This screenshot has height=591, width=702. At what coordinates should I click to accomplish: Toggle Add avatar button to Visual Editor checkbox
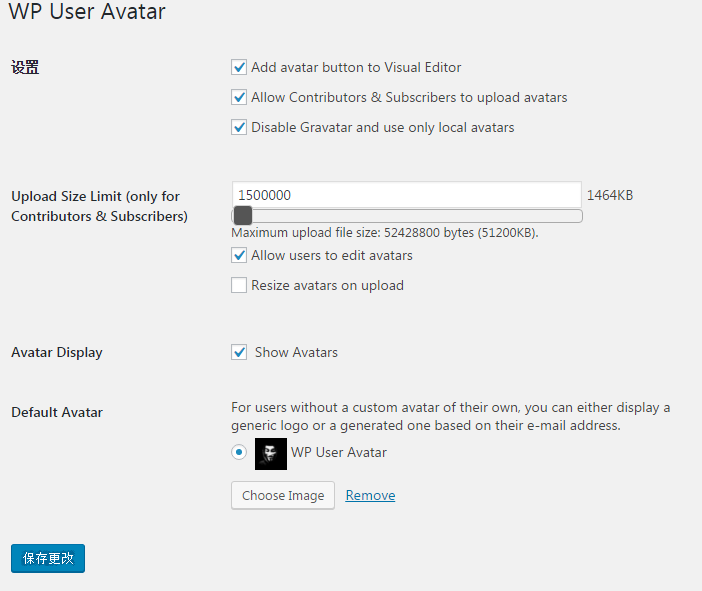tap(239, 68)
